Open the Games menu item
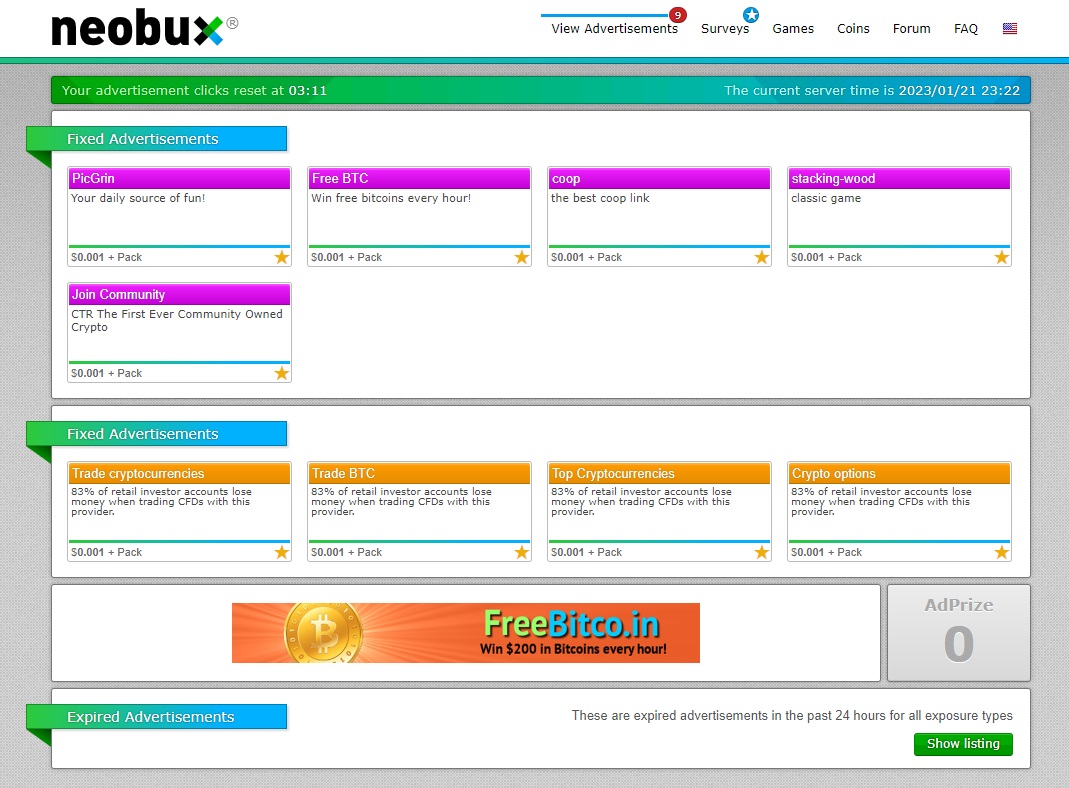Viewport: 1069px width, 788px height. (793, 29)
